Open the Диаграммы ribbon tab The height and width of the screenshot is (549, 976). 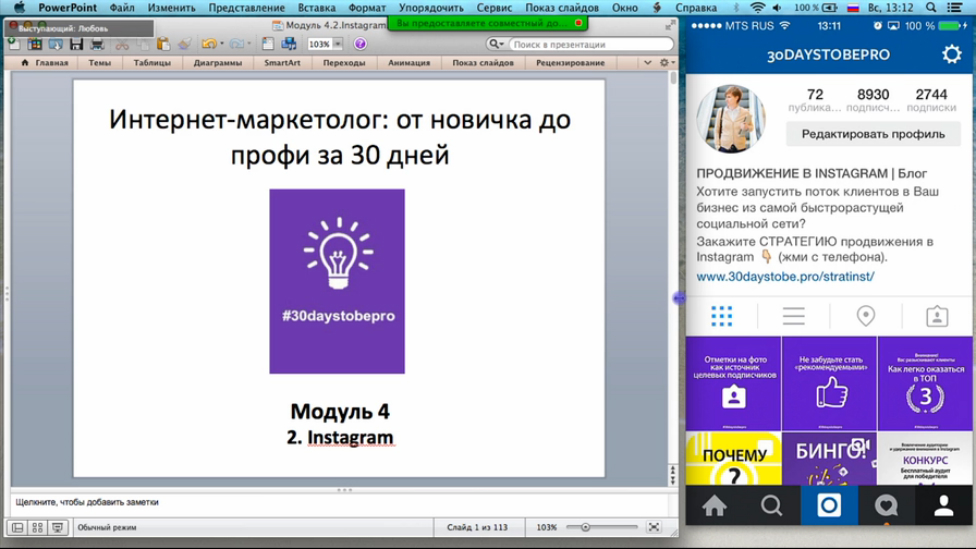[217, 63]
